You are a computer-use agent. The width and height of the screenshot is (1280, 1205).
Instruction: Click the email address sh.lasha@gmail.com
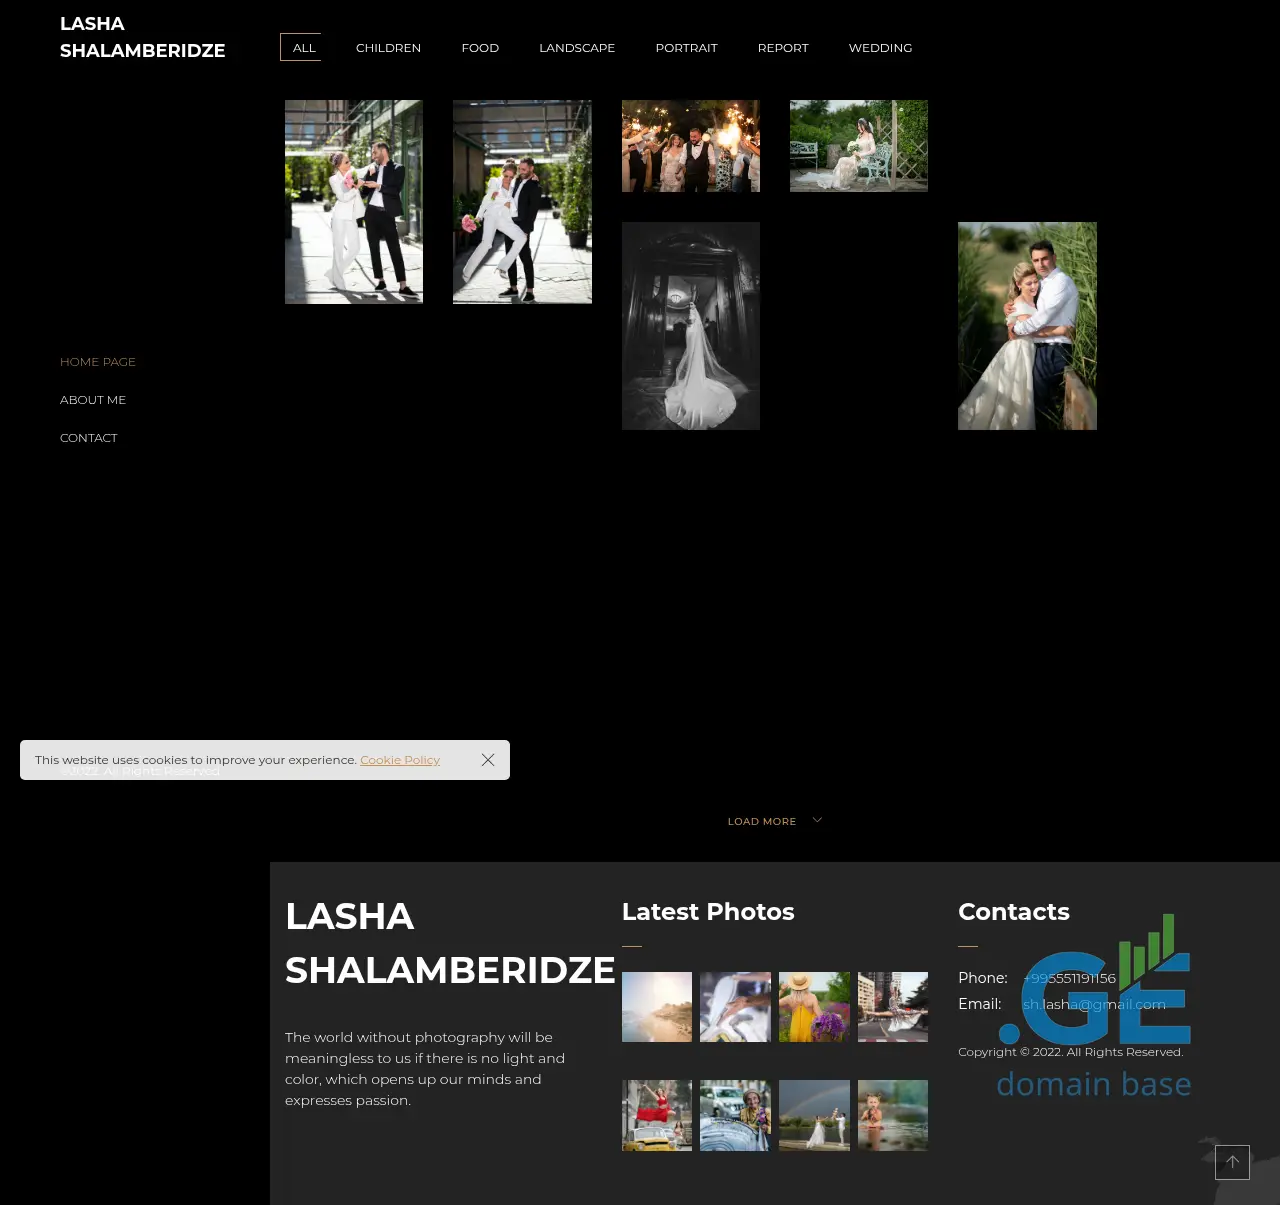pos(1094,1004)
